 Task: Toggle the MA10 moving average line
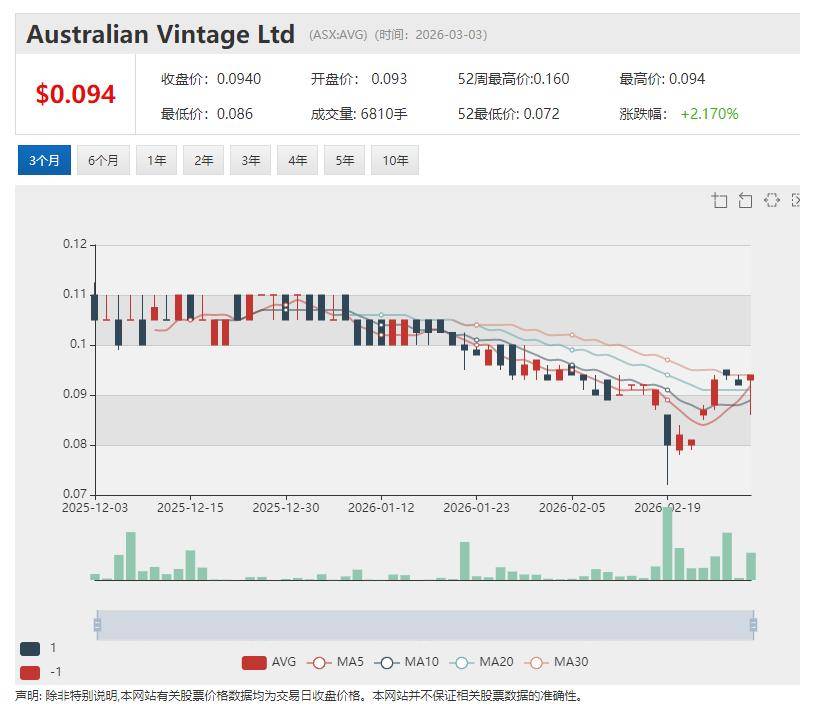click(x=406, y=662)
